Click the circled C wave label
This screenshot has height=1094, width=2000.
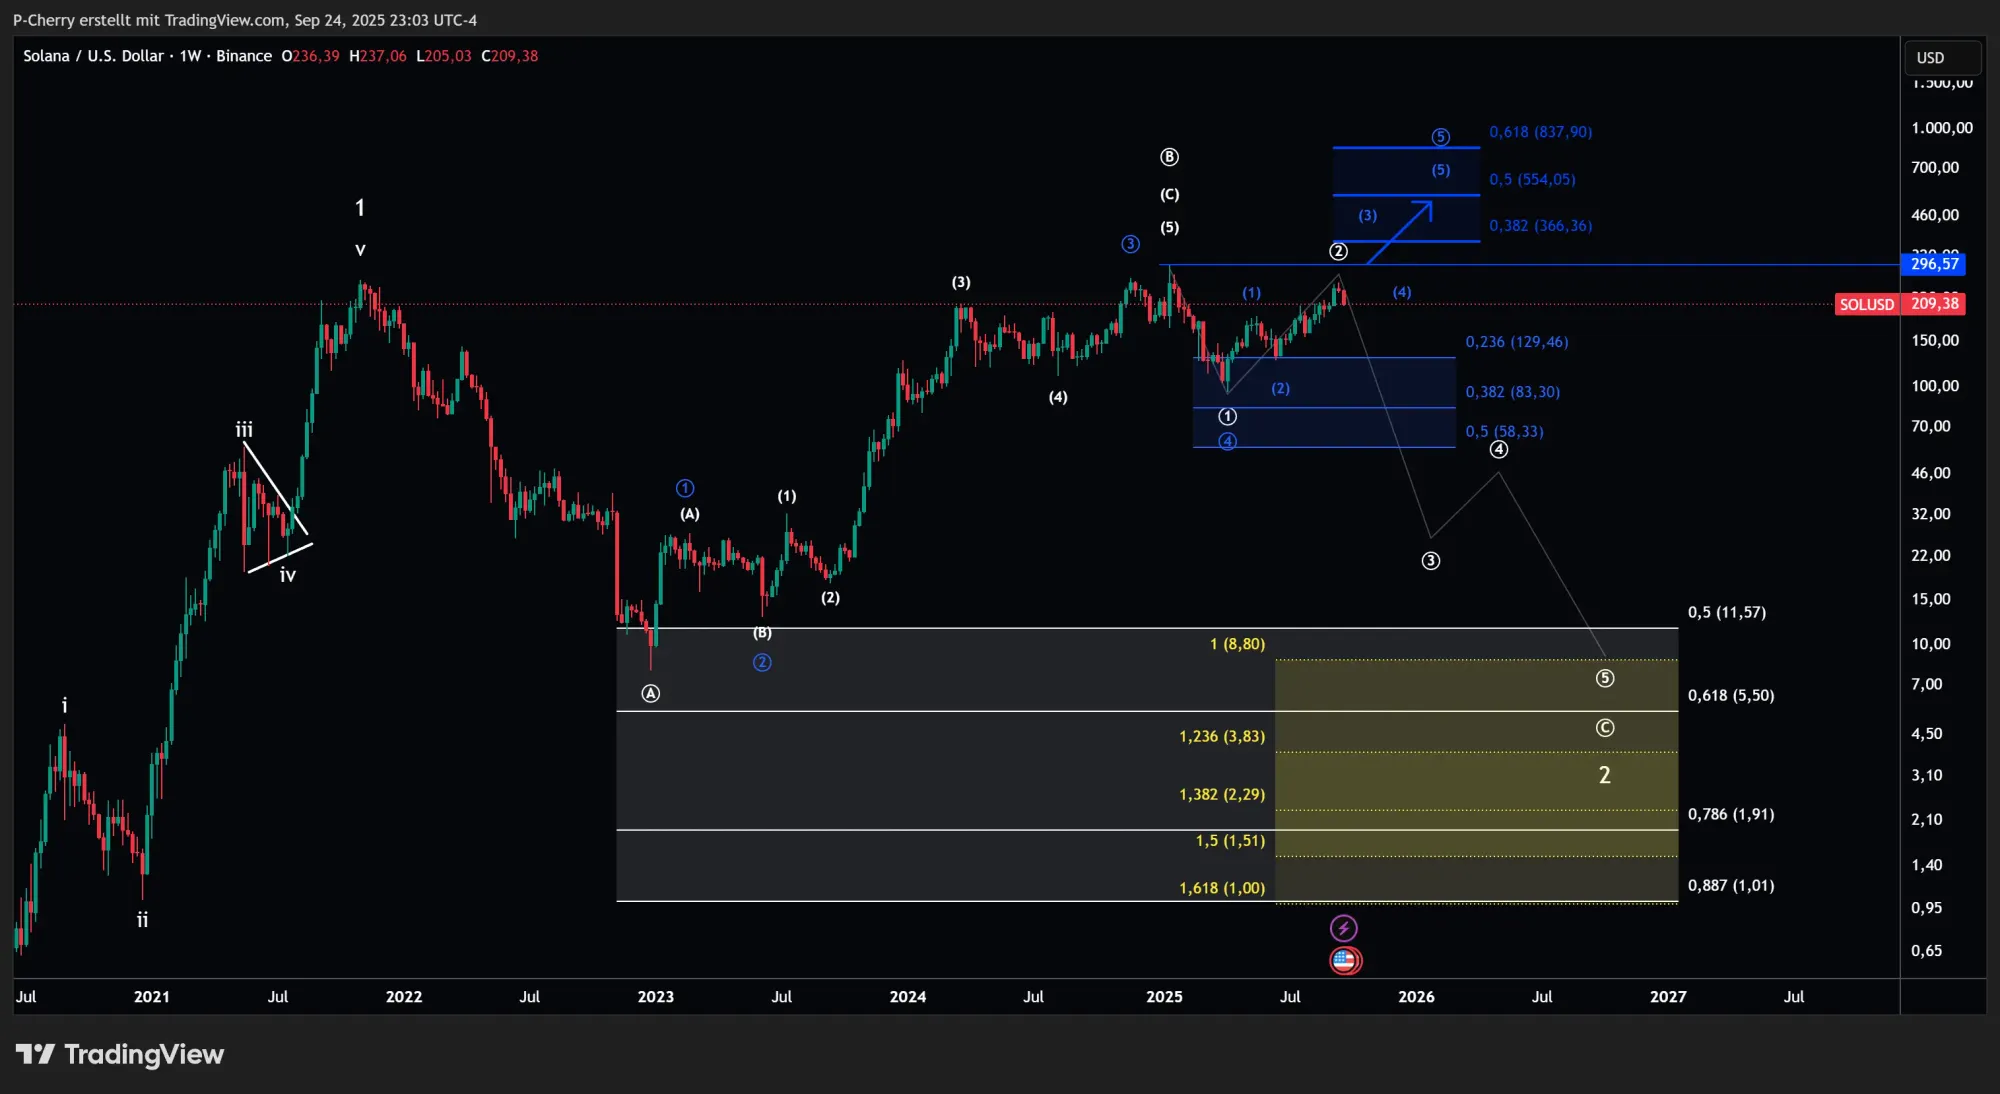pos(1605,728)
